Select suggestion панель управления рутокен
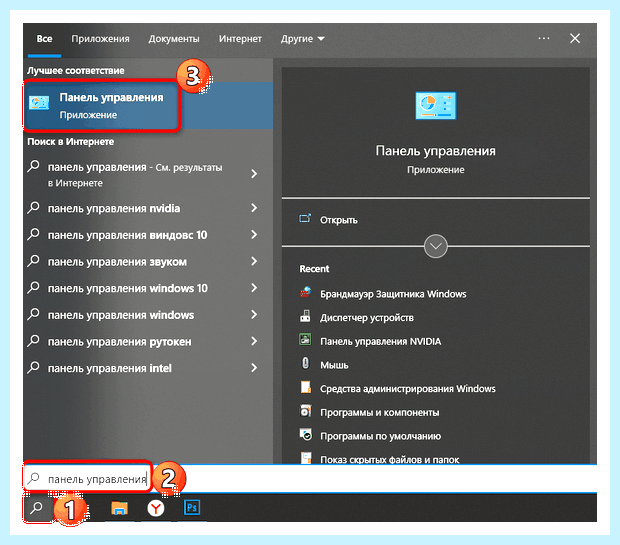Viewport: 620px width, 545px height. pyautogui.click(x=119, y=342)
